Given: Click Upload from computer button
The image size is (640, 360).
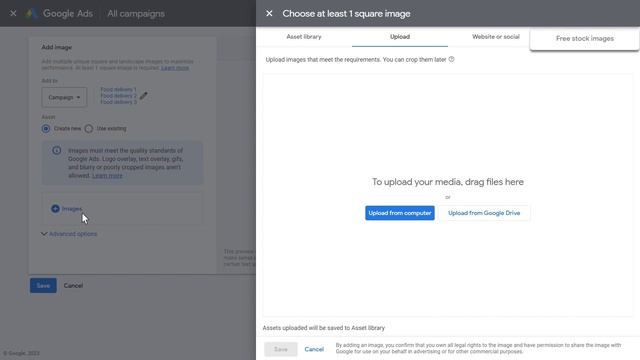Looking at the screenshot, I should tap(400, 213).
